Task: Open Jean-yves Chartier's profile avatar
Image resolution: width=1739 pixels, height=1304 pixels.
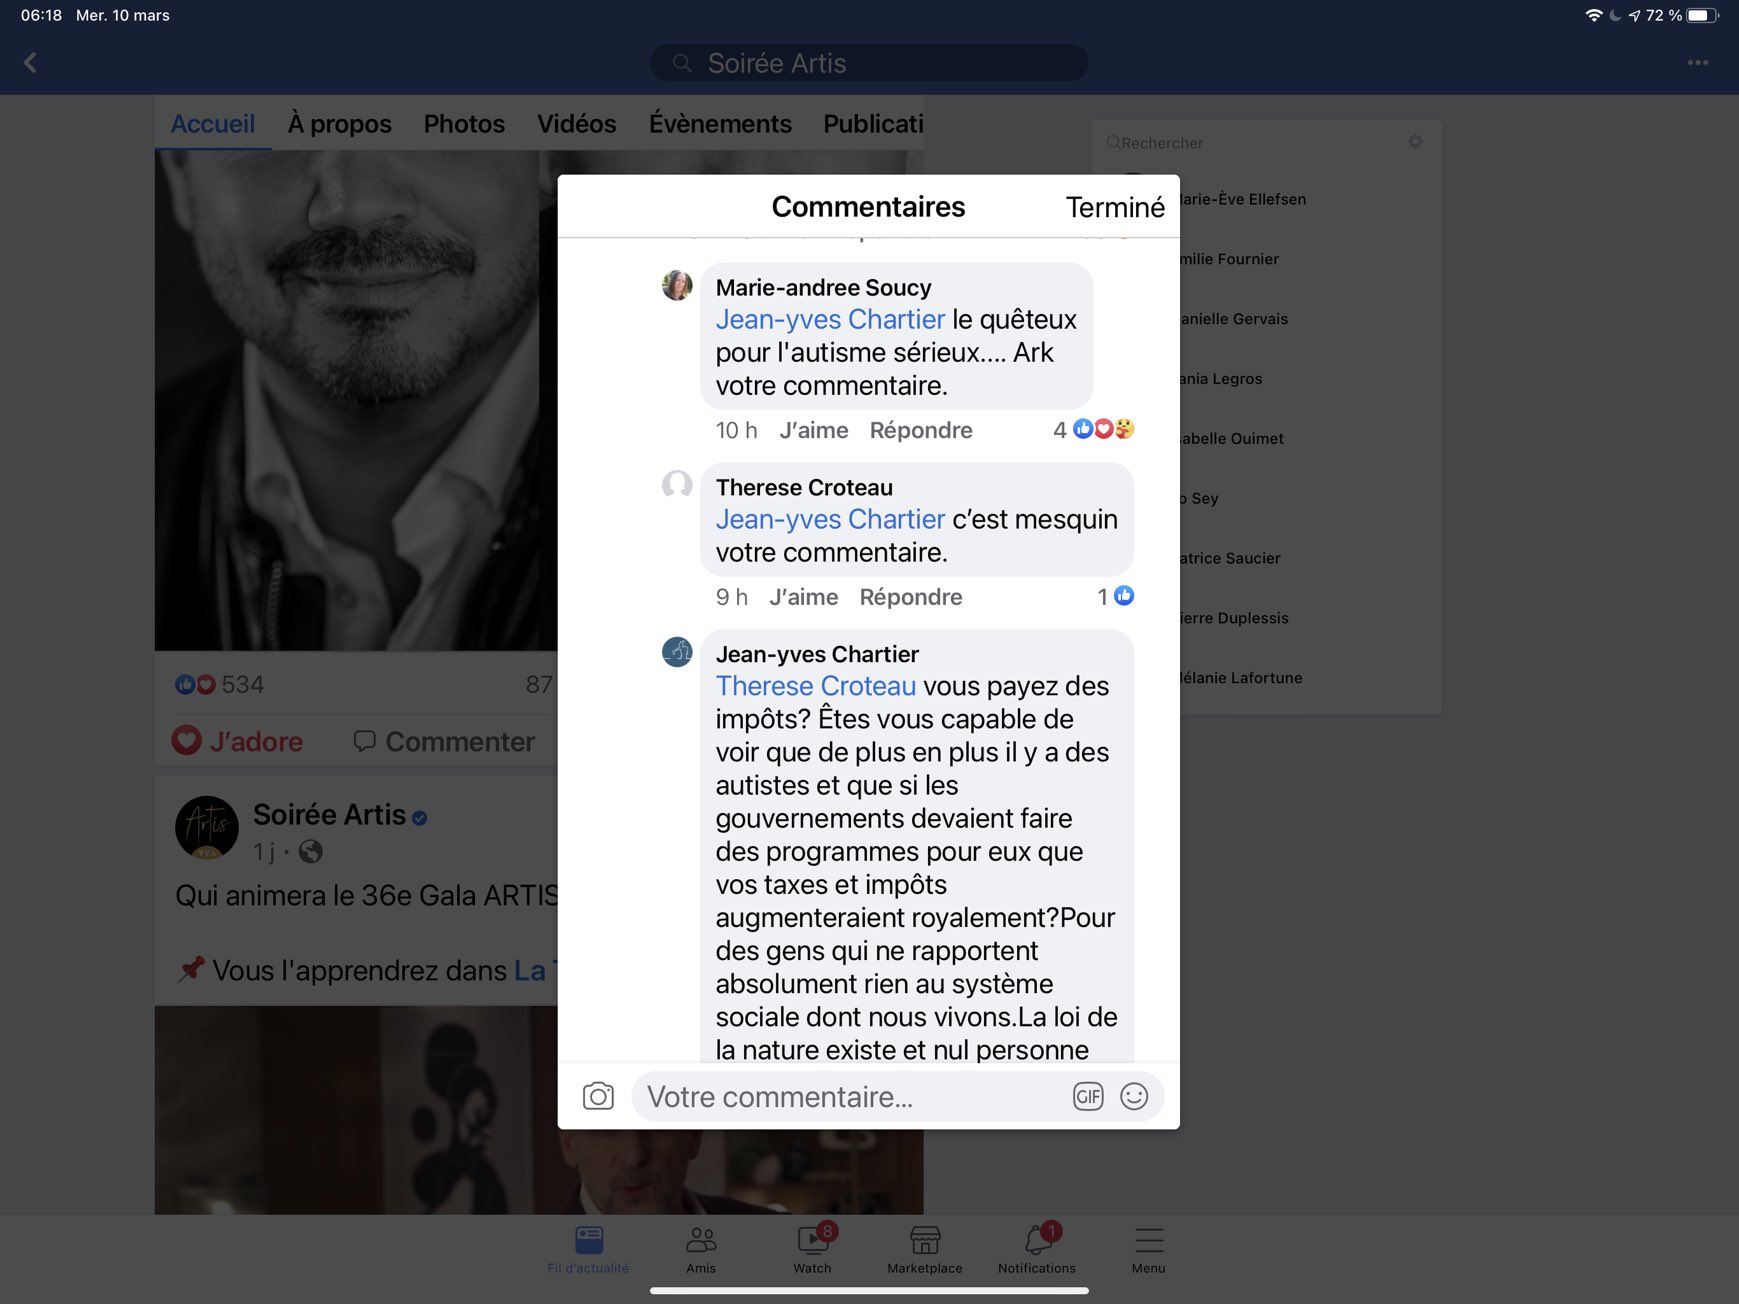Action: pos(677,652)
